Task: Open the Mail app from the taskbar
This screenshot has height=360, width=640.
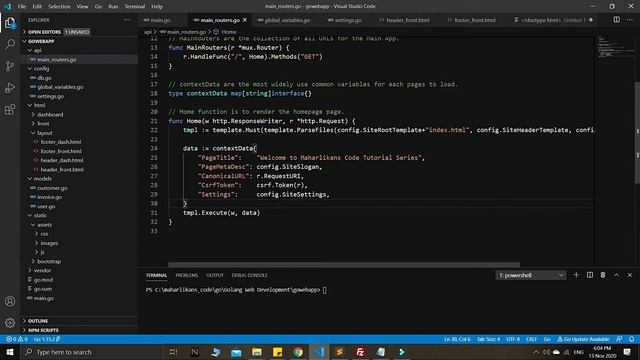Action: click(x=236, y=352)
